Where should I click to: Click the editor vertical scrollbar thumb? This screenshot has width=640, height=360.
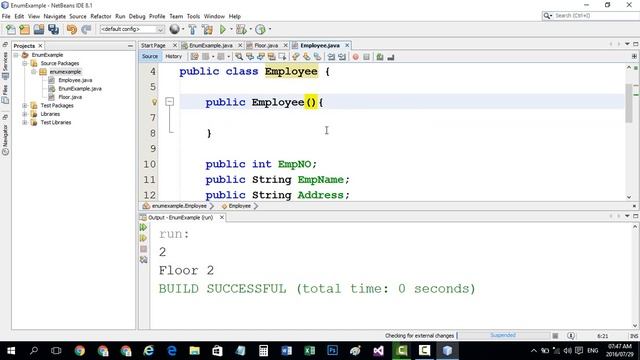click(x=629, y=103)
